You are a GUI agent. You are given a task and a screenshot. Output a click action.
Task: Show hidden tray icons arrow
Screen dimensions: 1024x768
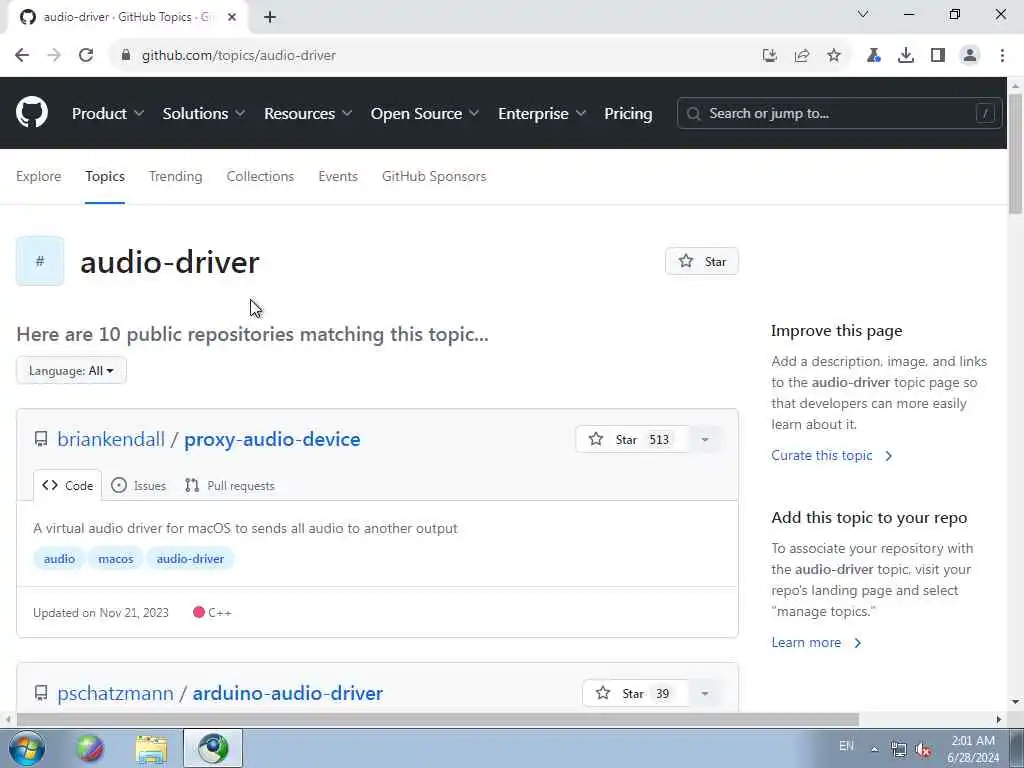(x=874, y=749)
